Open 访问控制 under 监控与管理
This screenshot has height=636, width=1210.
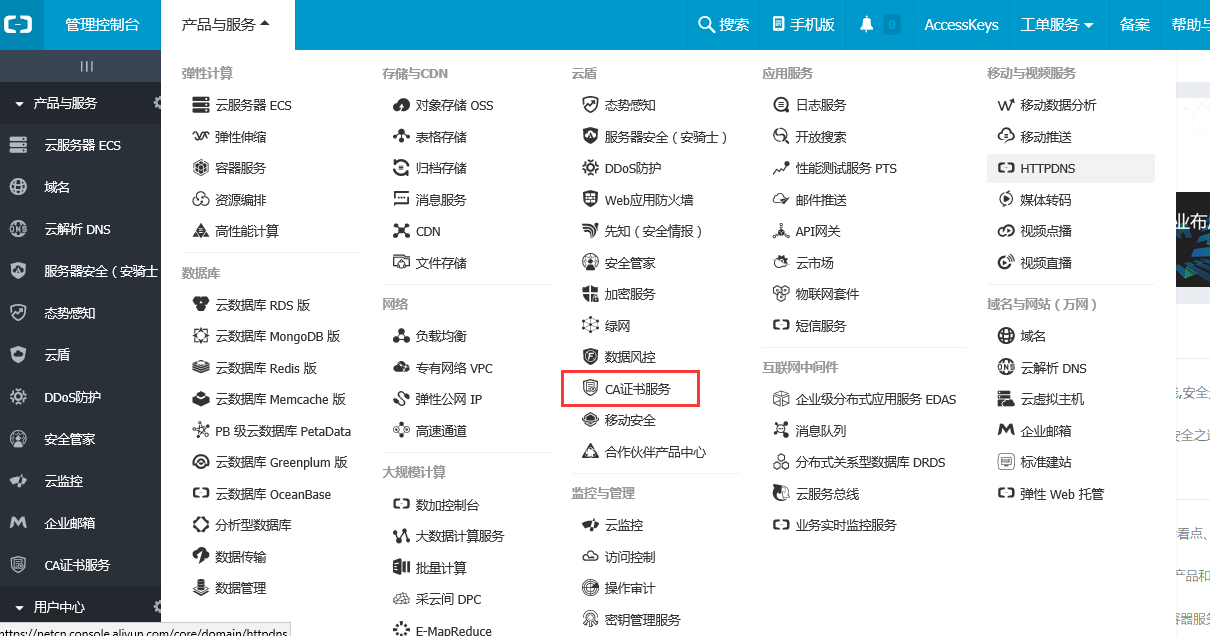click(x=630, y=557)
